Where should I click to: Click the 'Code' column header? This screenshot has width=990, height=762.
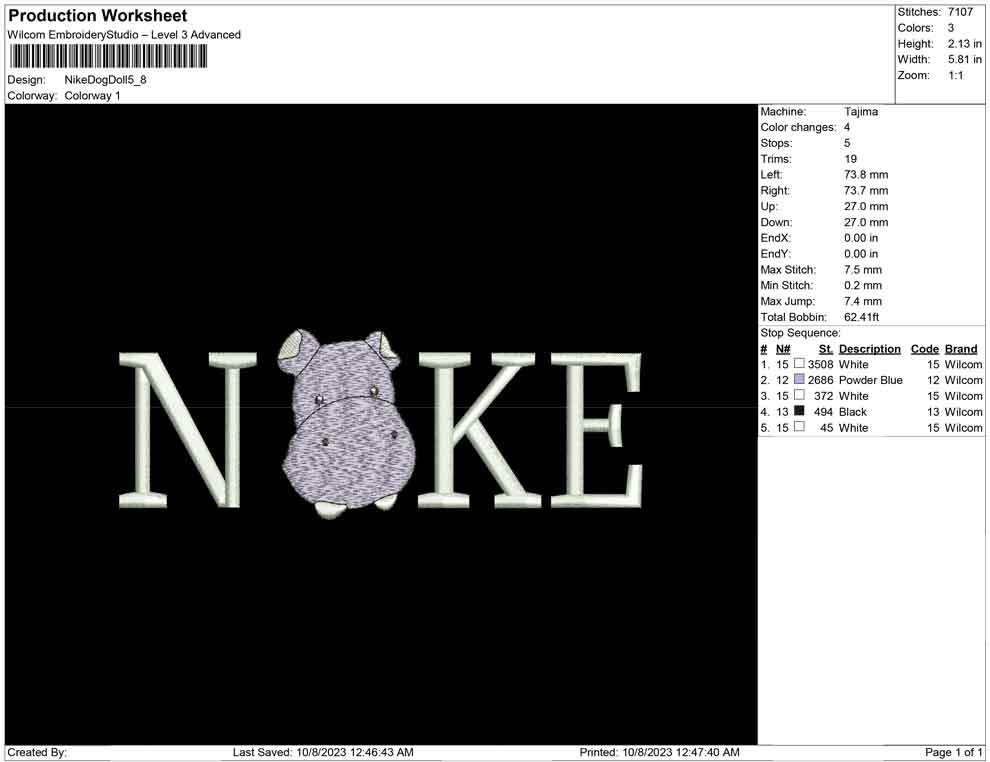tap(924, 348)
